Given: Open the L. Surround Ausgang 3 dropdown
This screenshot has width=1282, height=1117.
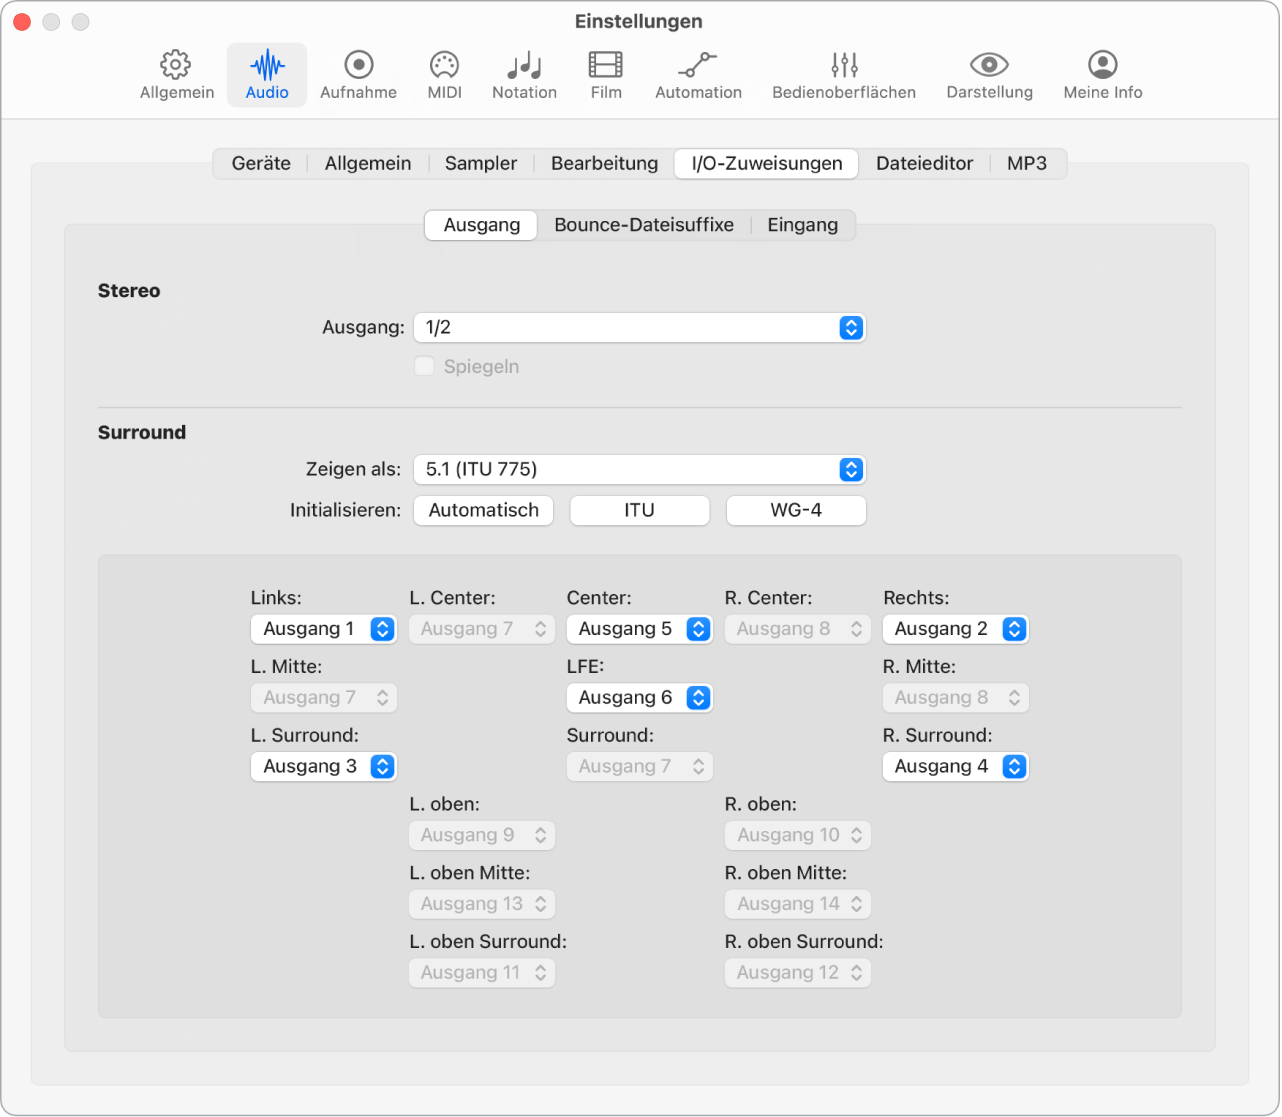Looking at the screenshot, I should point(323,767).
